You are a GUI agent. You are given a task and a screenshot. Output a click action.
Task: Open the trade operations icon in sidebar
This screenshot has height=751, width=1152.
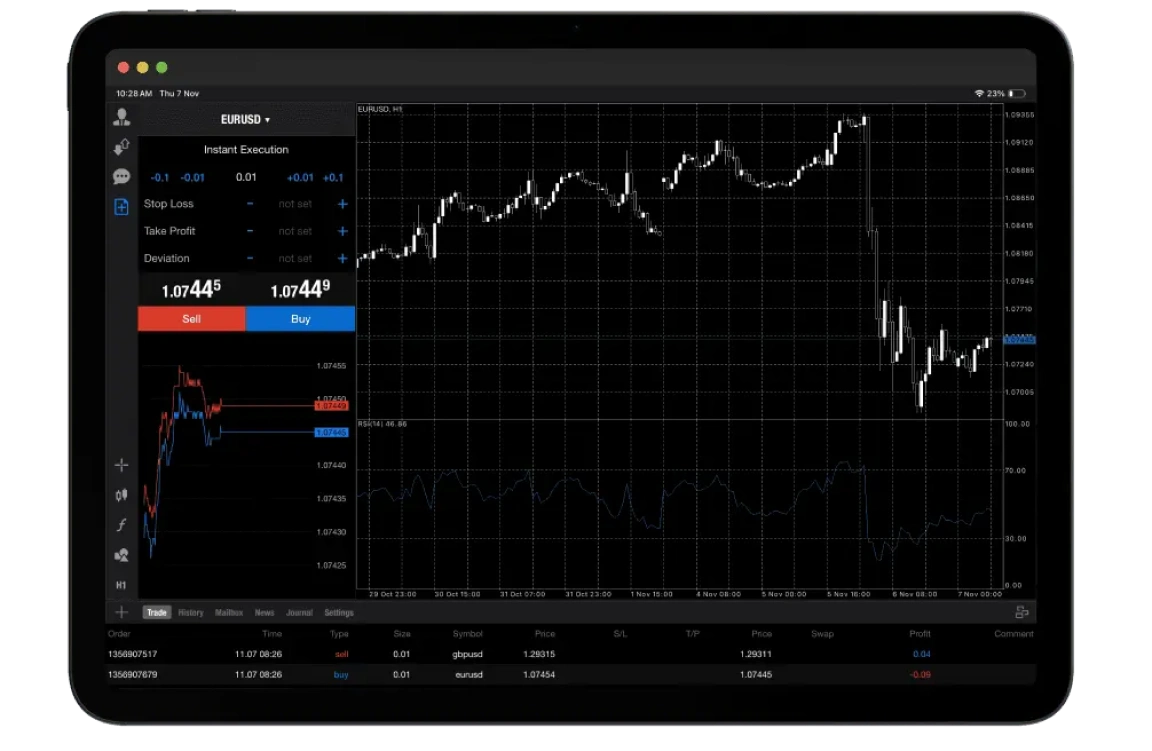(x=121, y=146)
